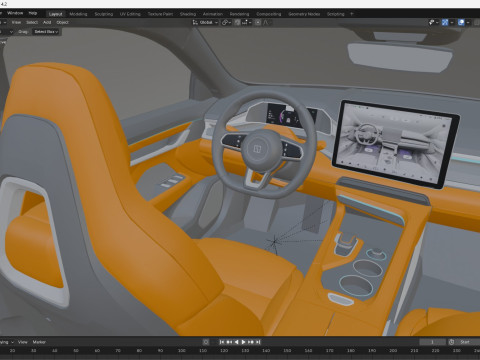Toggle viewport overlays icon
This screenshot has height=360, width=480.
pos(461,22)
